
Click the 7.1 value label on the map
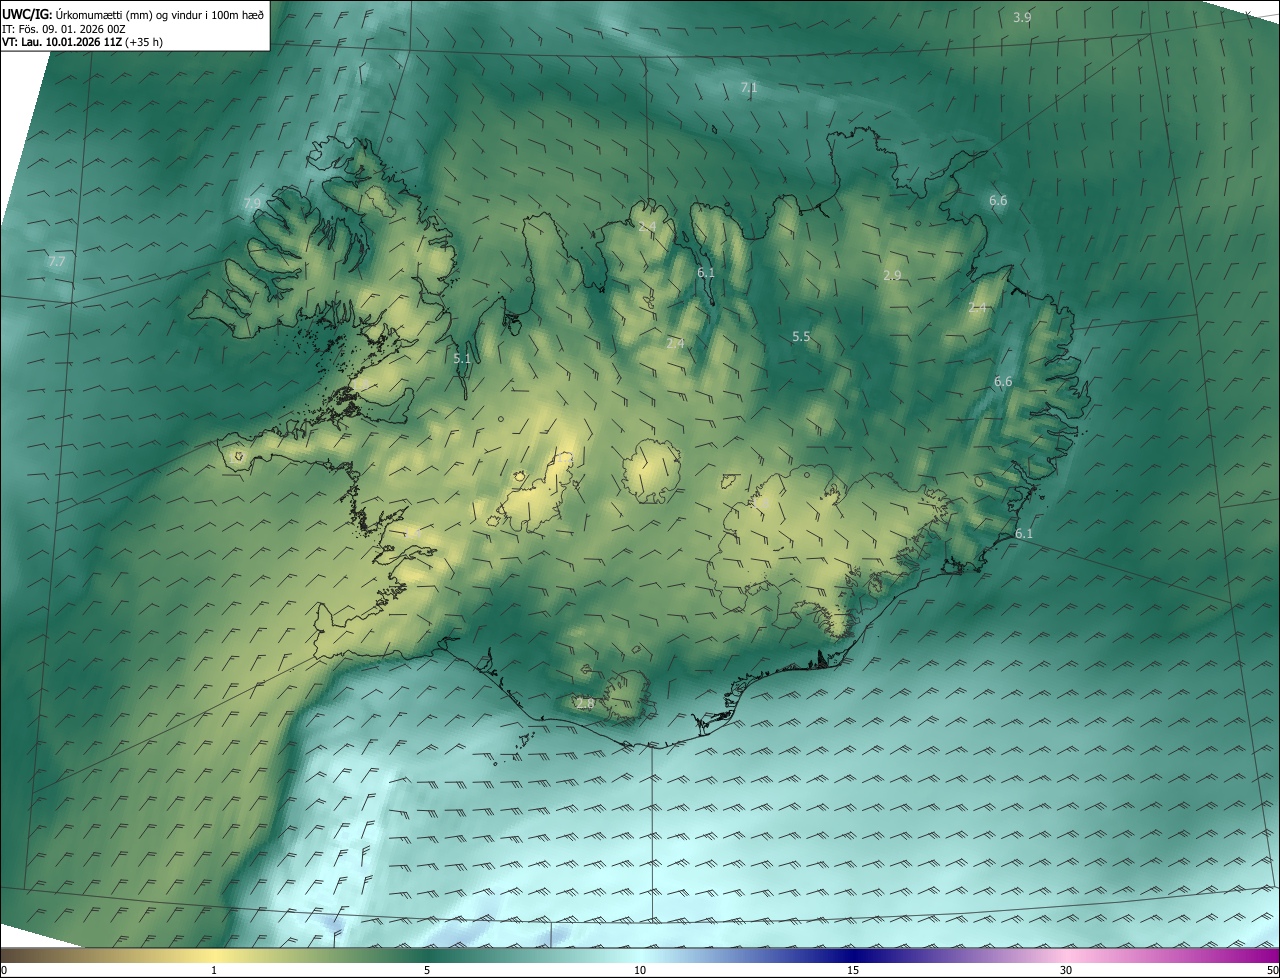(x=749, y=88)
